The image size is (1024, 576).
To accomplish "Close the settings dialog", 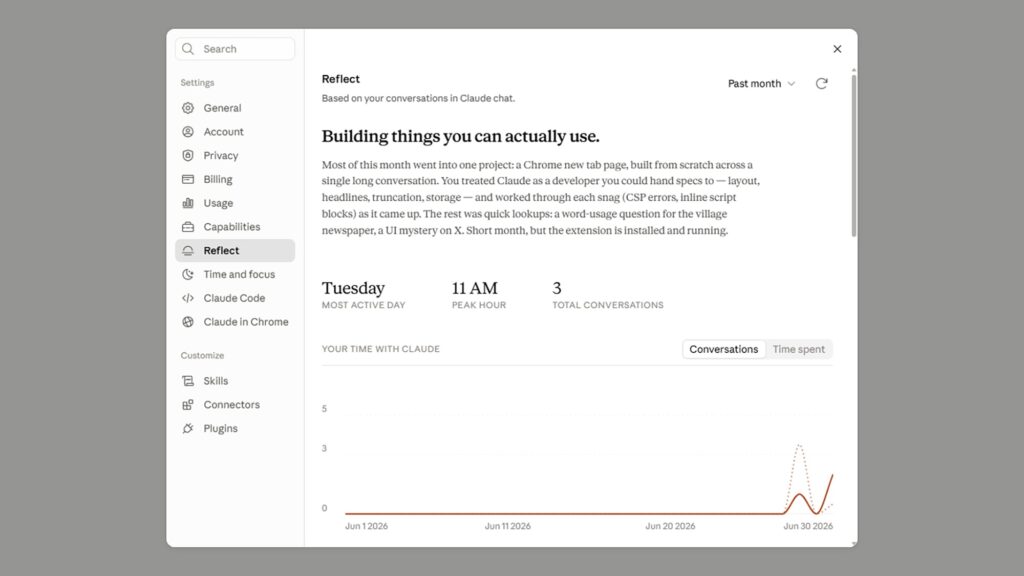I will point(837,49).
